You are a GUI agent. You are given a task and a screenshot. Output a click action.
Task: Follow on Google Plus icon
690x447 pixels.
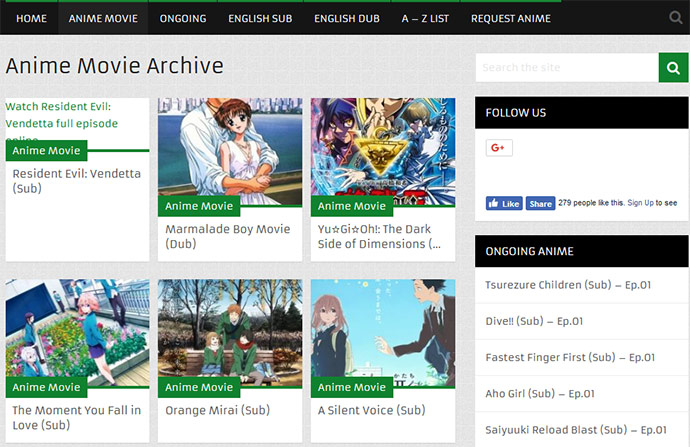[499, 148]
